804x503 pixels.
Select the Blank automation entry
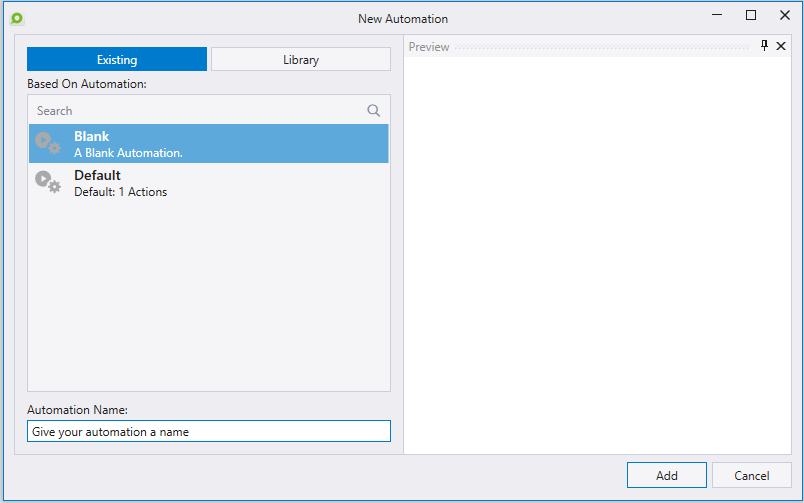209,144
